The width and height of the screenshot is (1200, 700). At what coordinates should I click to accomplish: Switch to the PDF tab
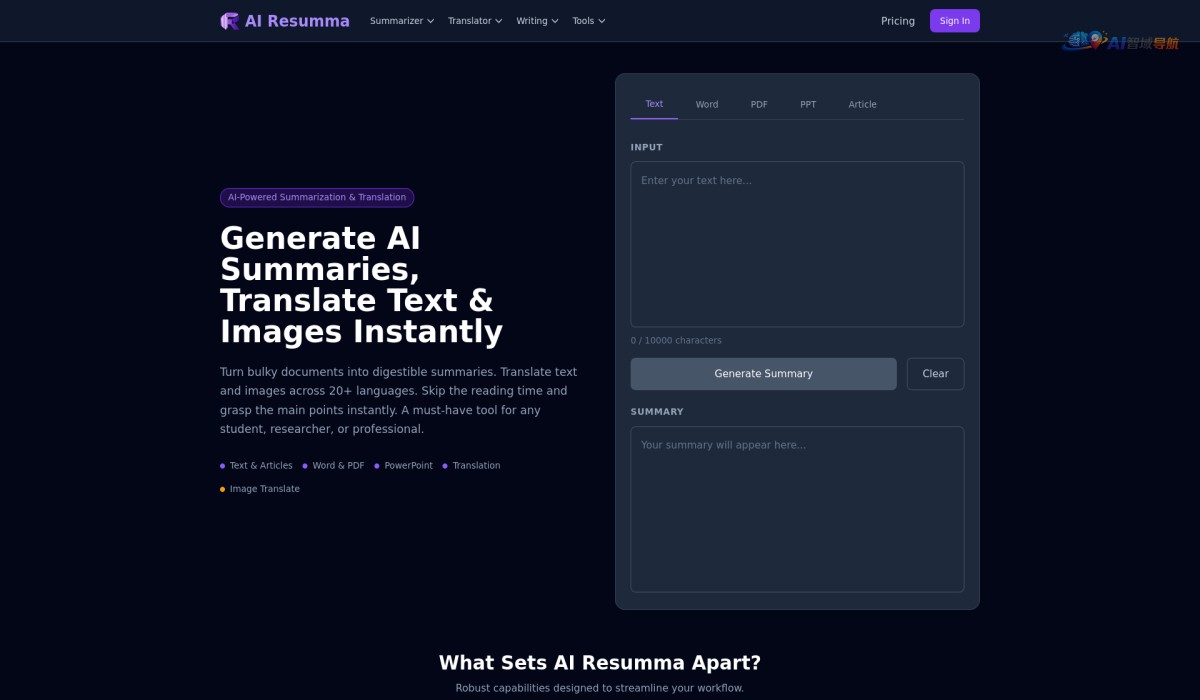pos(759,104)
